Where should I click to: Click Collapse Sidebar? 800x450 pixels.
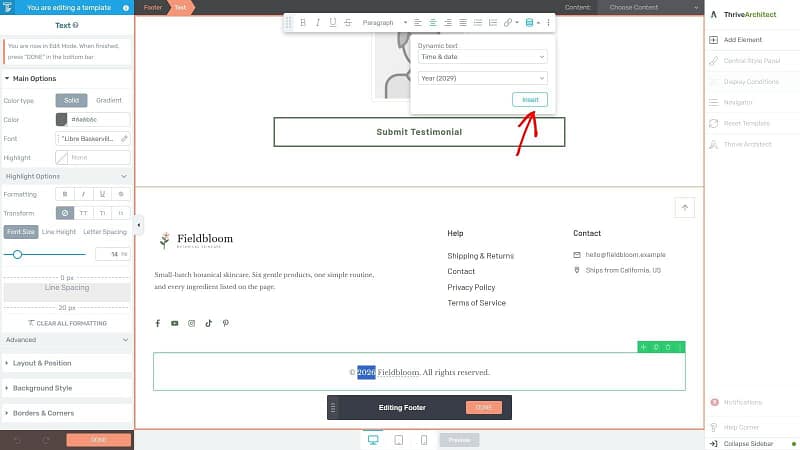click(747, 444)
